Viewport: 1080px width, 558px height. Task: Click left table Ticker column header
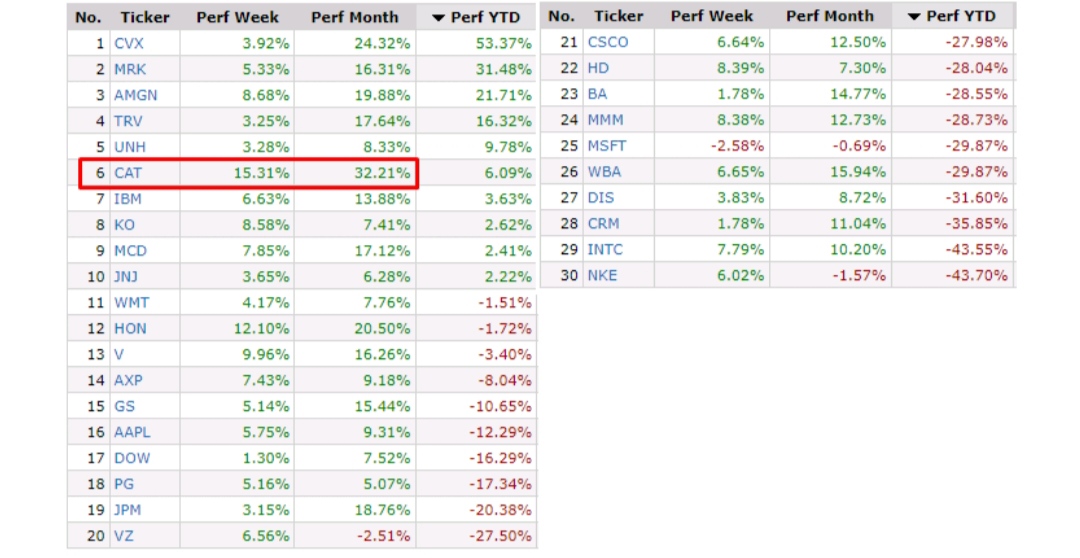(145, 17)
